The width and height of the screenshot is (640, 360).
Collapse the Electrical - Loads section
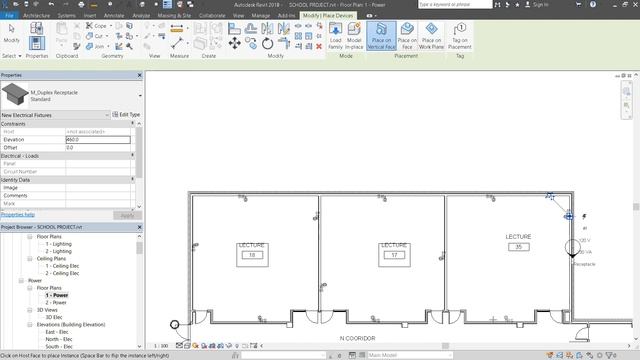(132, 156)
